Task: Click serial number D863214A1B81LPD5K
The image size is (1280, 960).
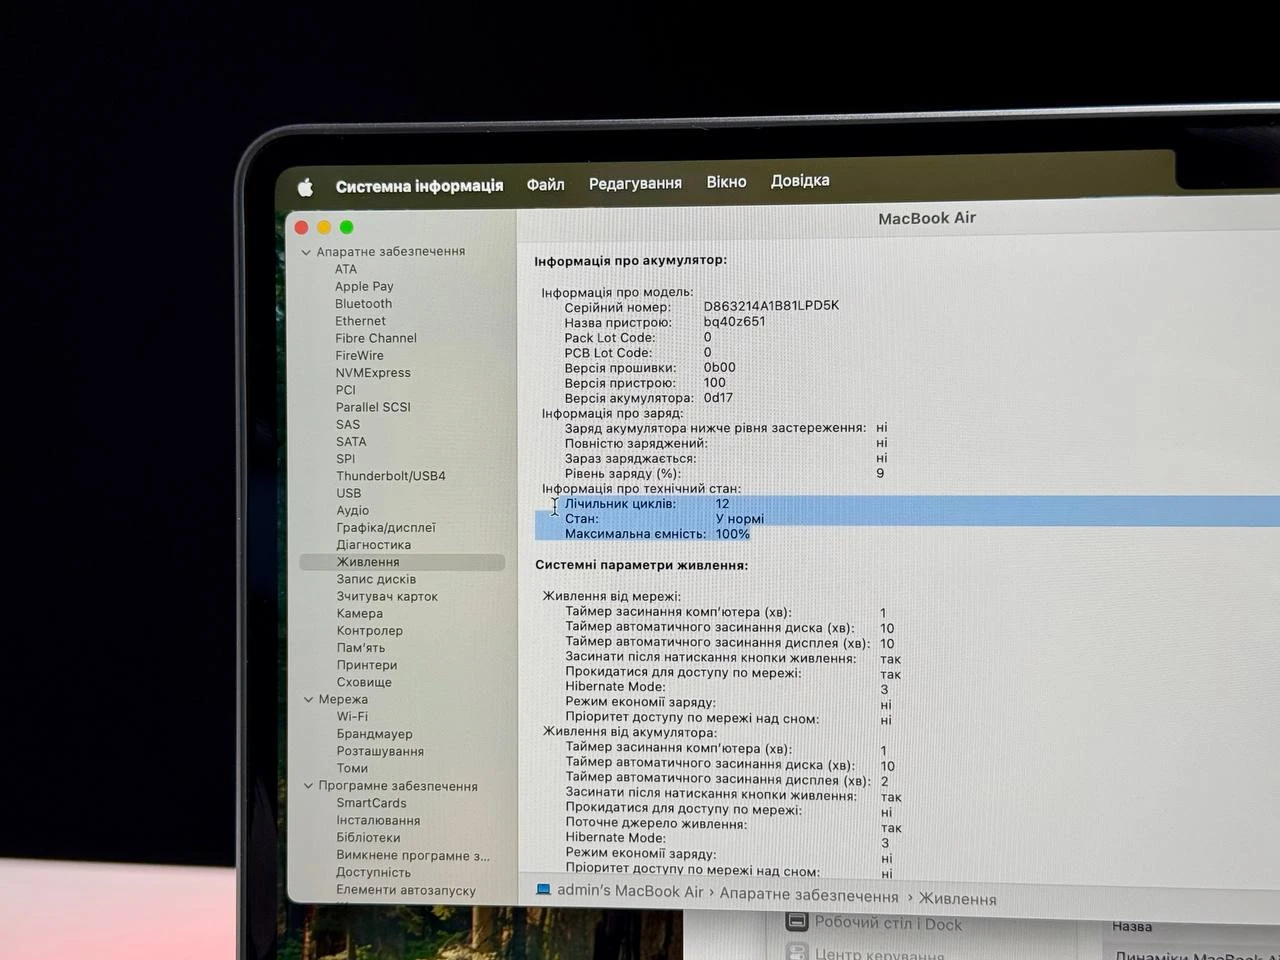Action: coord(771,306)
